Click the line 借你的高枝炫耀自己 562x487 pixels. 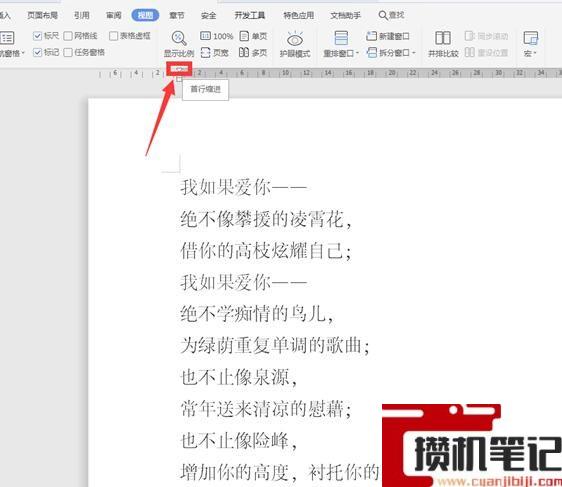tap(266, 250)
